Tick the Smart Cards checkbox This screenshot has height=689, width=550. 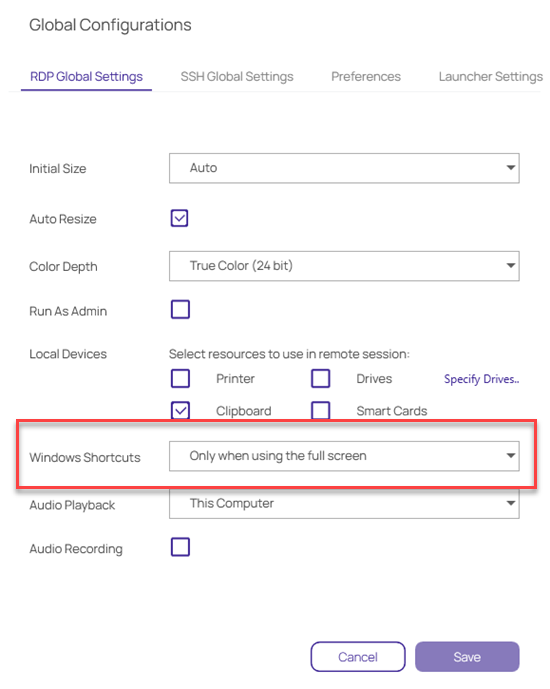coord(321,410)
